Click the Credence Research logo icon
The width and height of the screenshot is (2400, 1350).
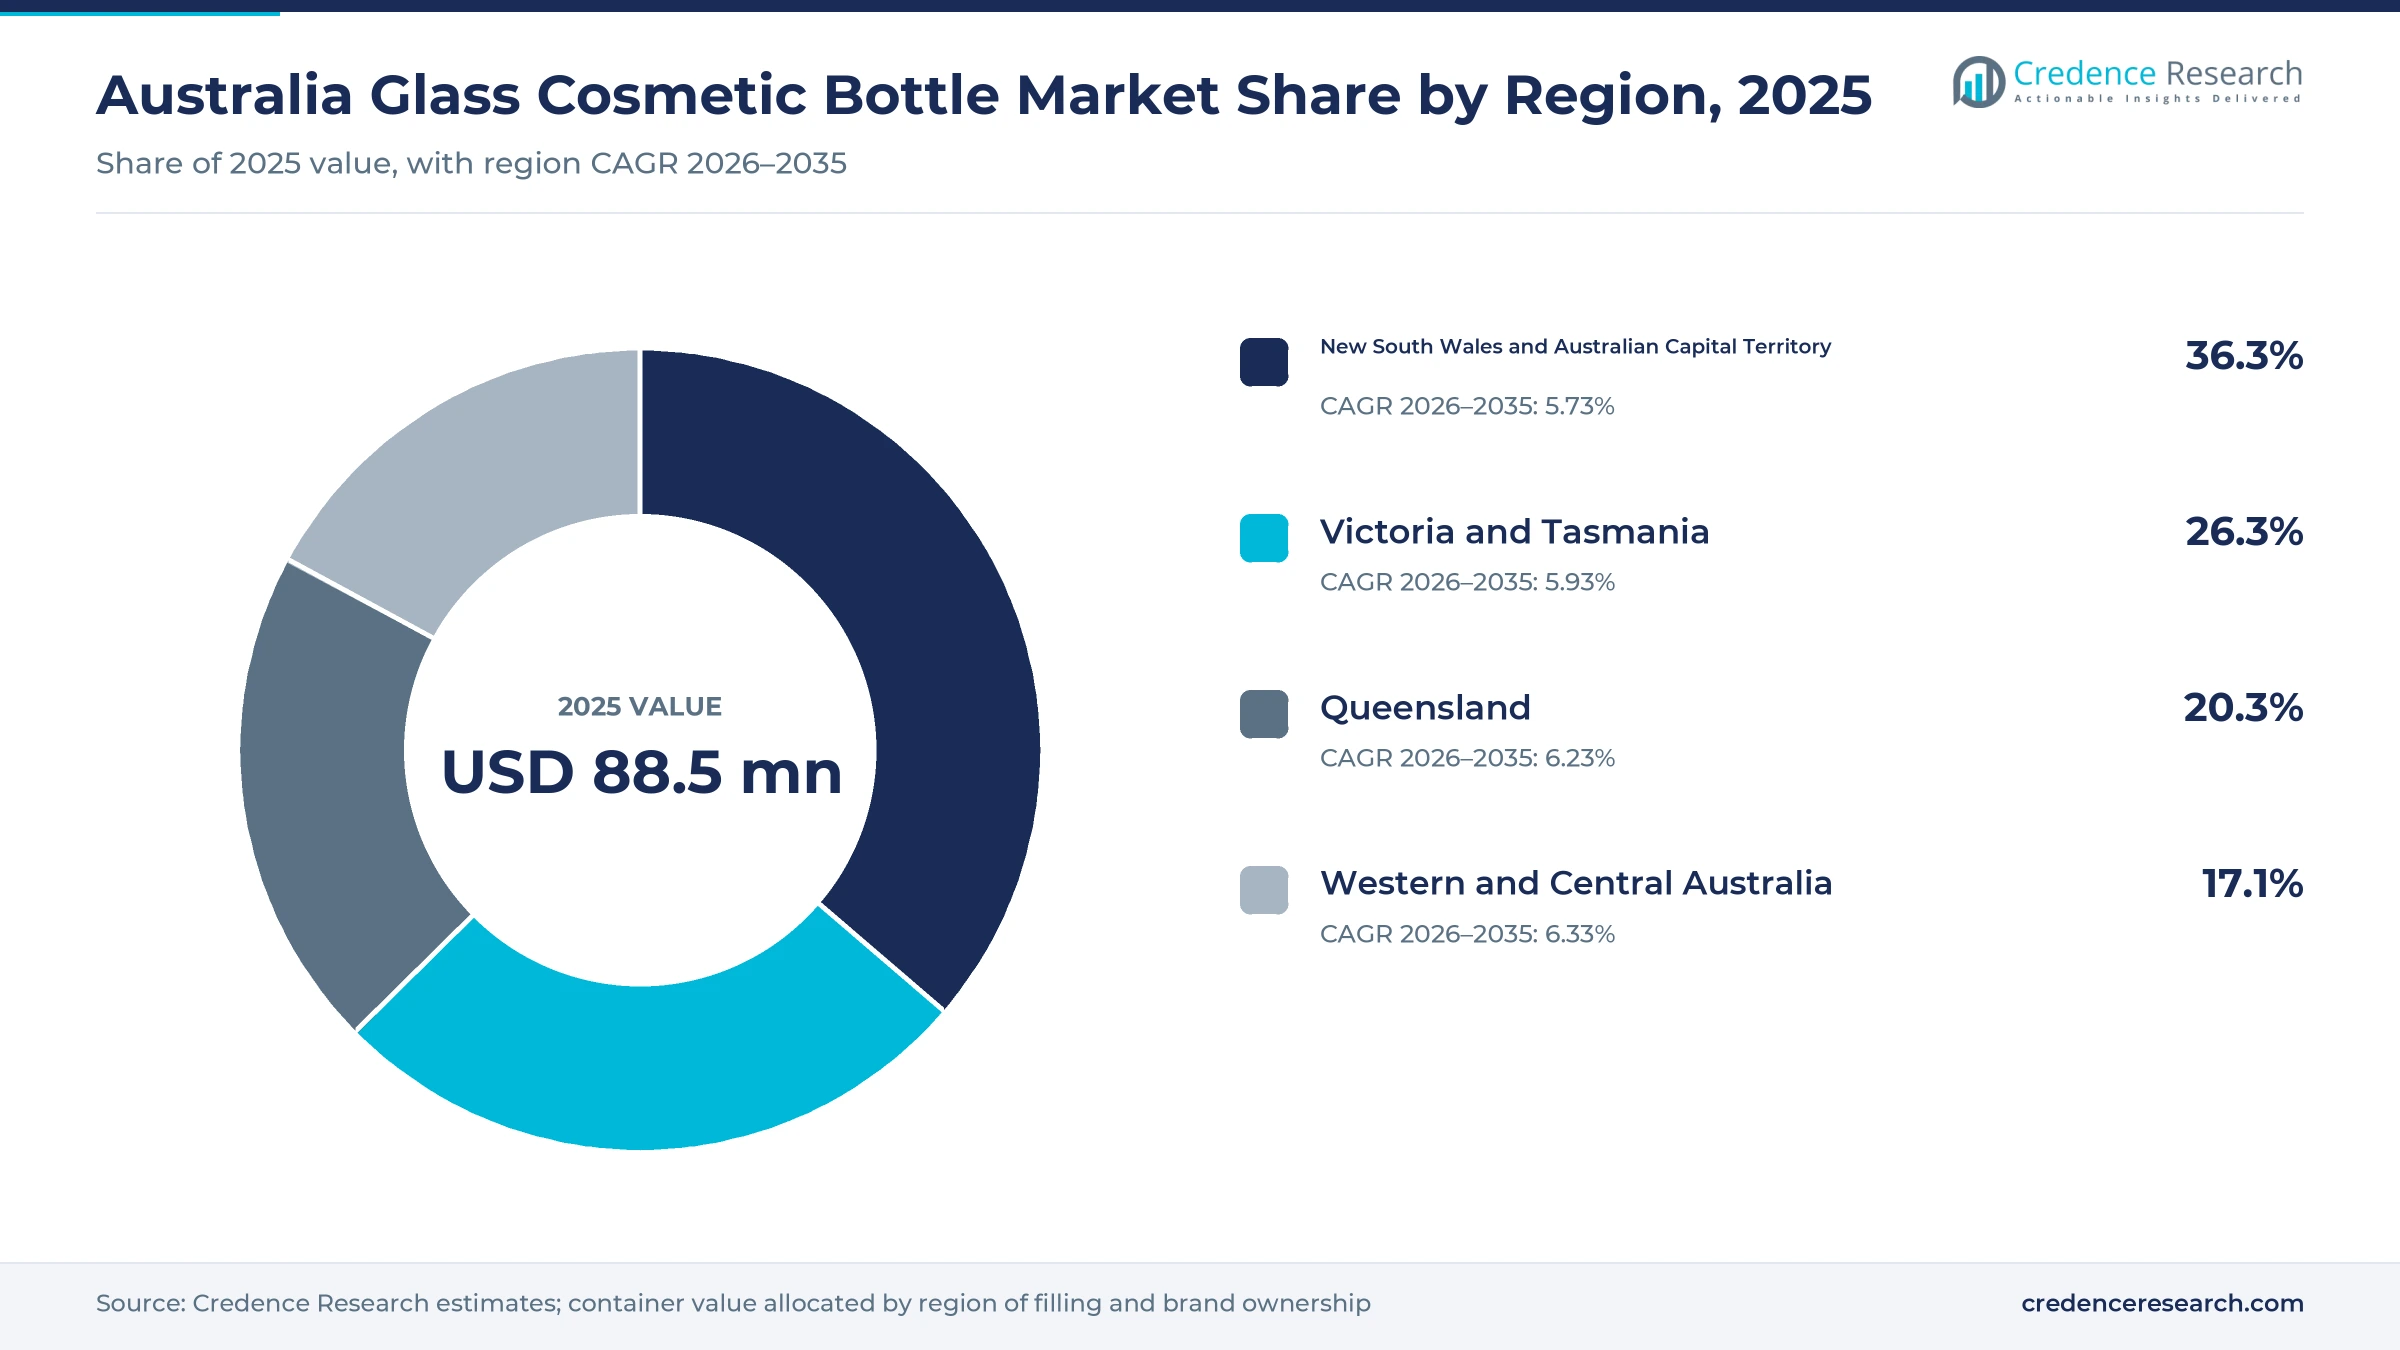1978,82
